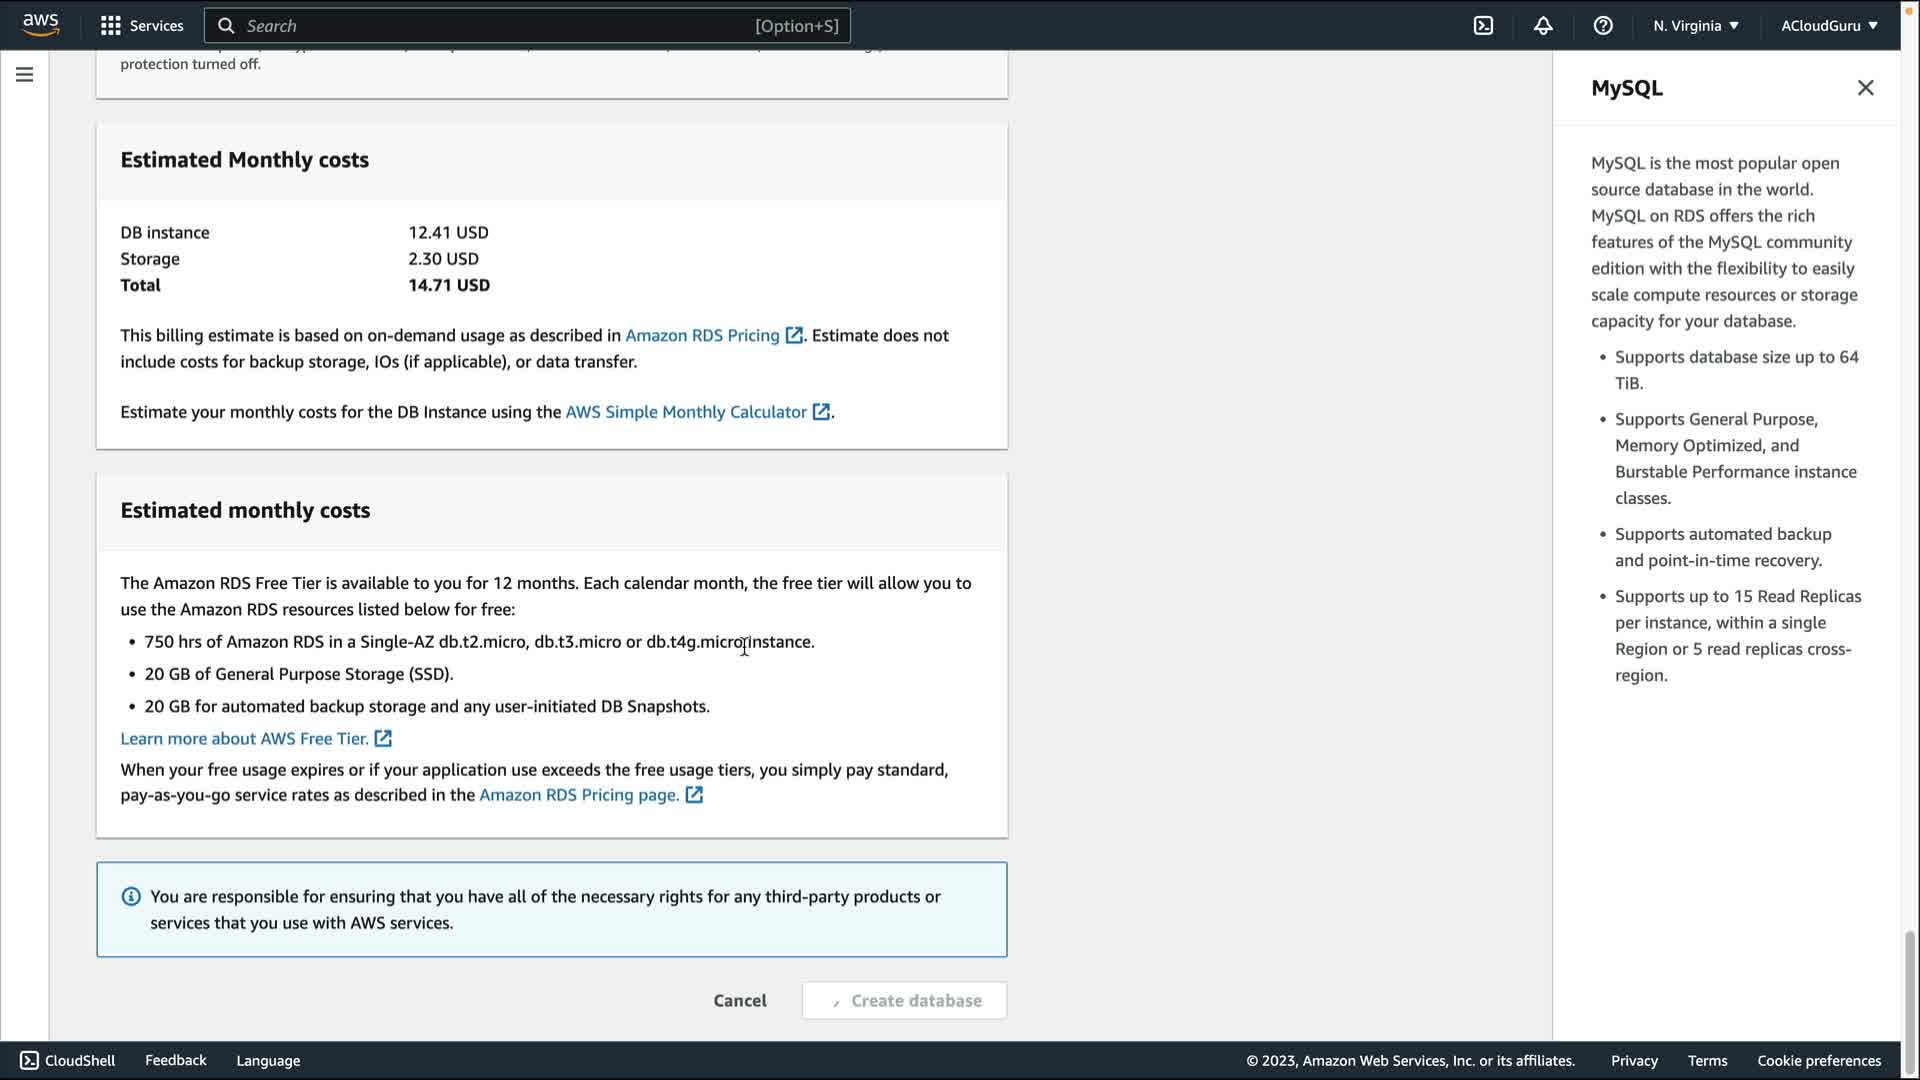Click the AWS logo home icon
This screenshot has width=1920, height=1080.
[x=41, y=25]
